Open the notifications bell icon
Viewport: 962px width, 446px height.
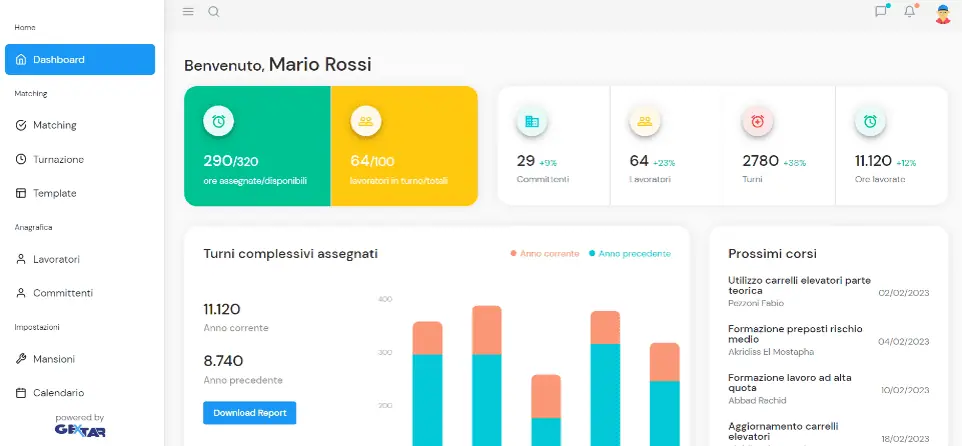910,12
